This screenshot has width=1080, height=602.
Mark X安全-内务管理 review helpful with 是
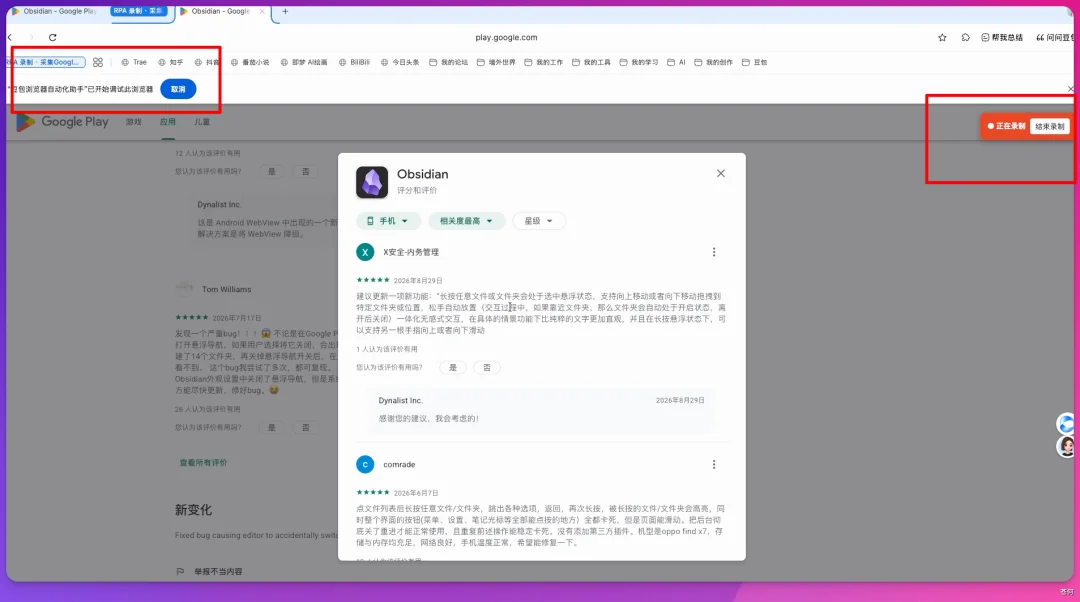coord(453,368)
